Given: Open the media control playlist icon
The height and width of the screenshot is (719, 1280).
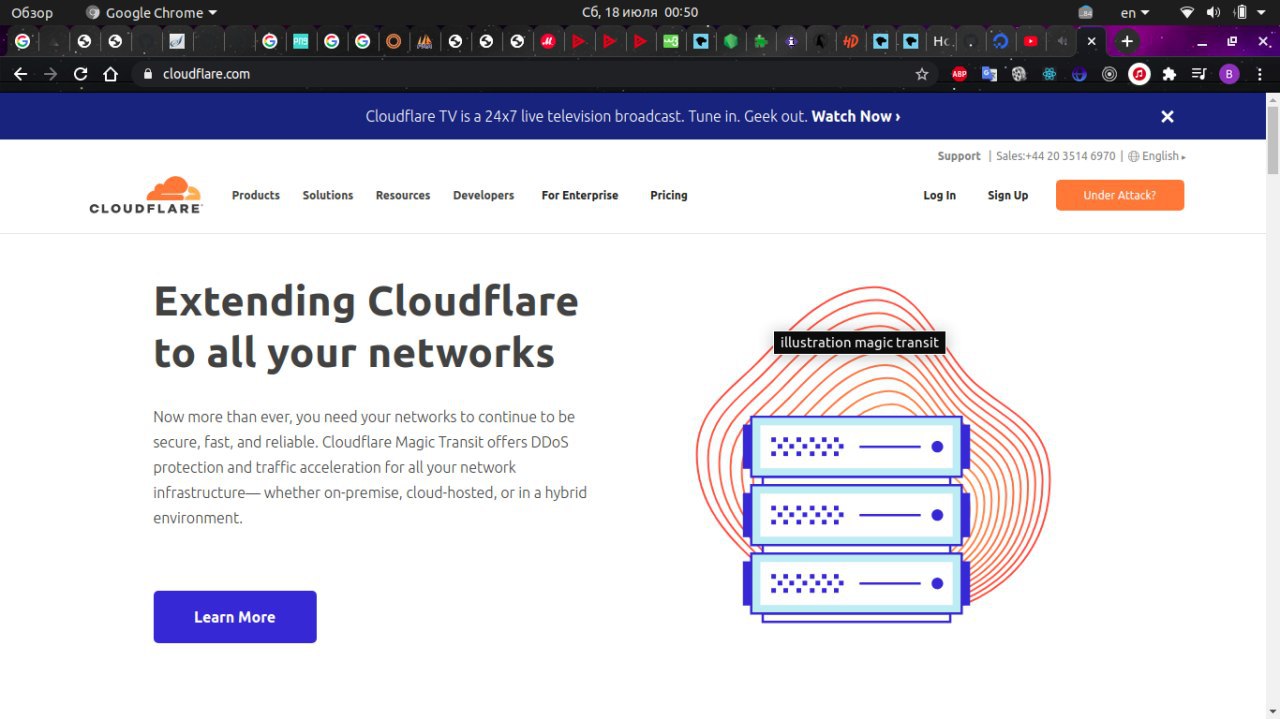Looking at the screenshot, I should 1199,74.
